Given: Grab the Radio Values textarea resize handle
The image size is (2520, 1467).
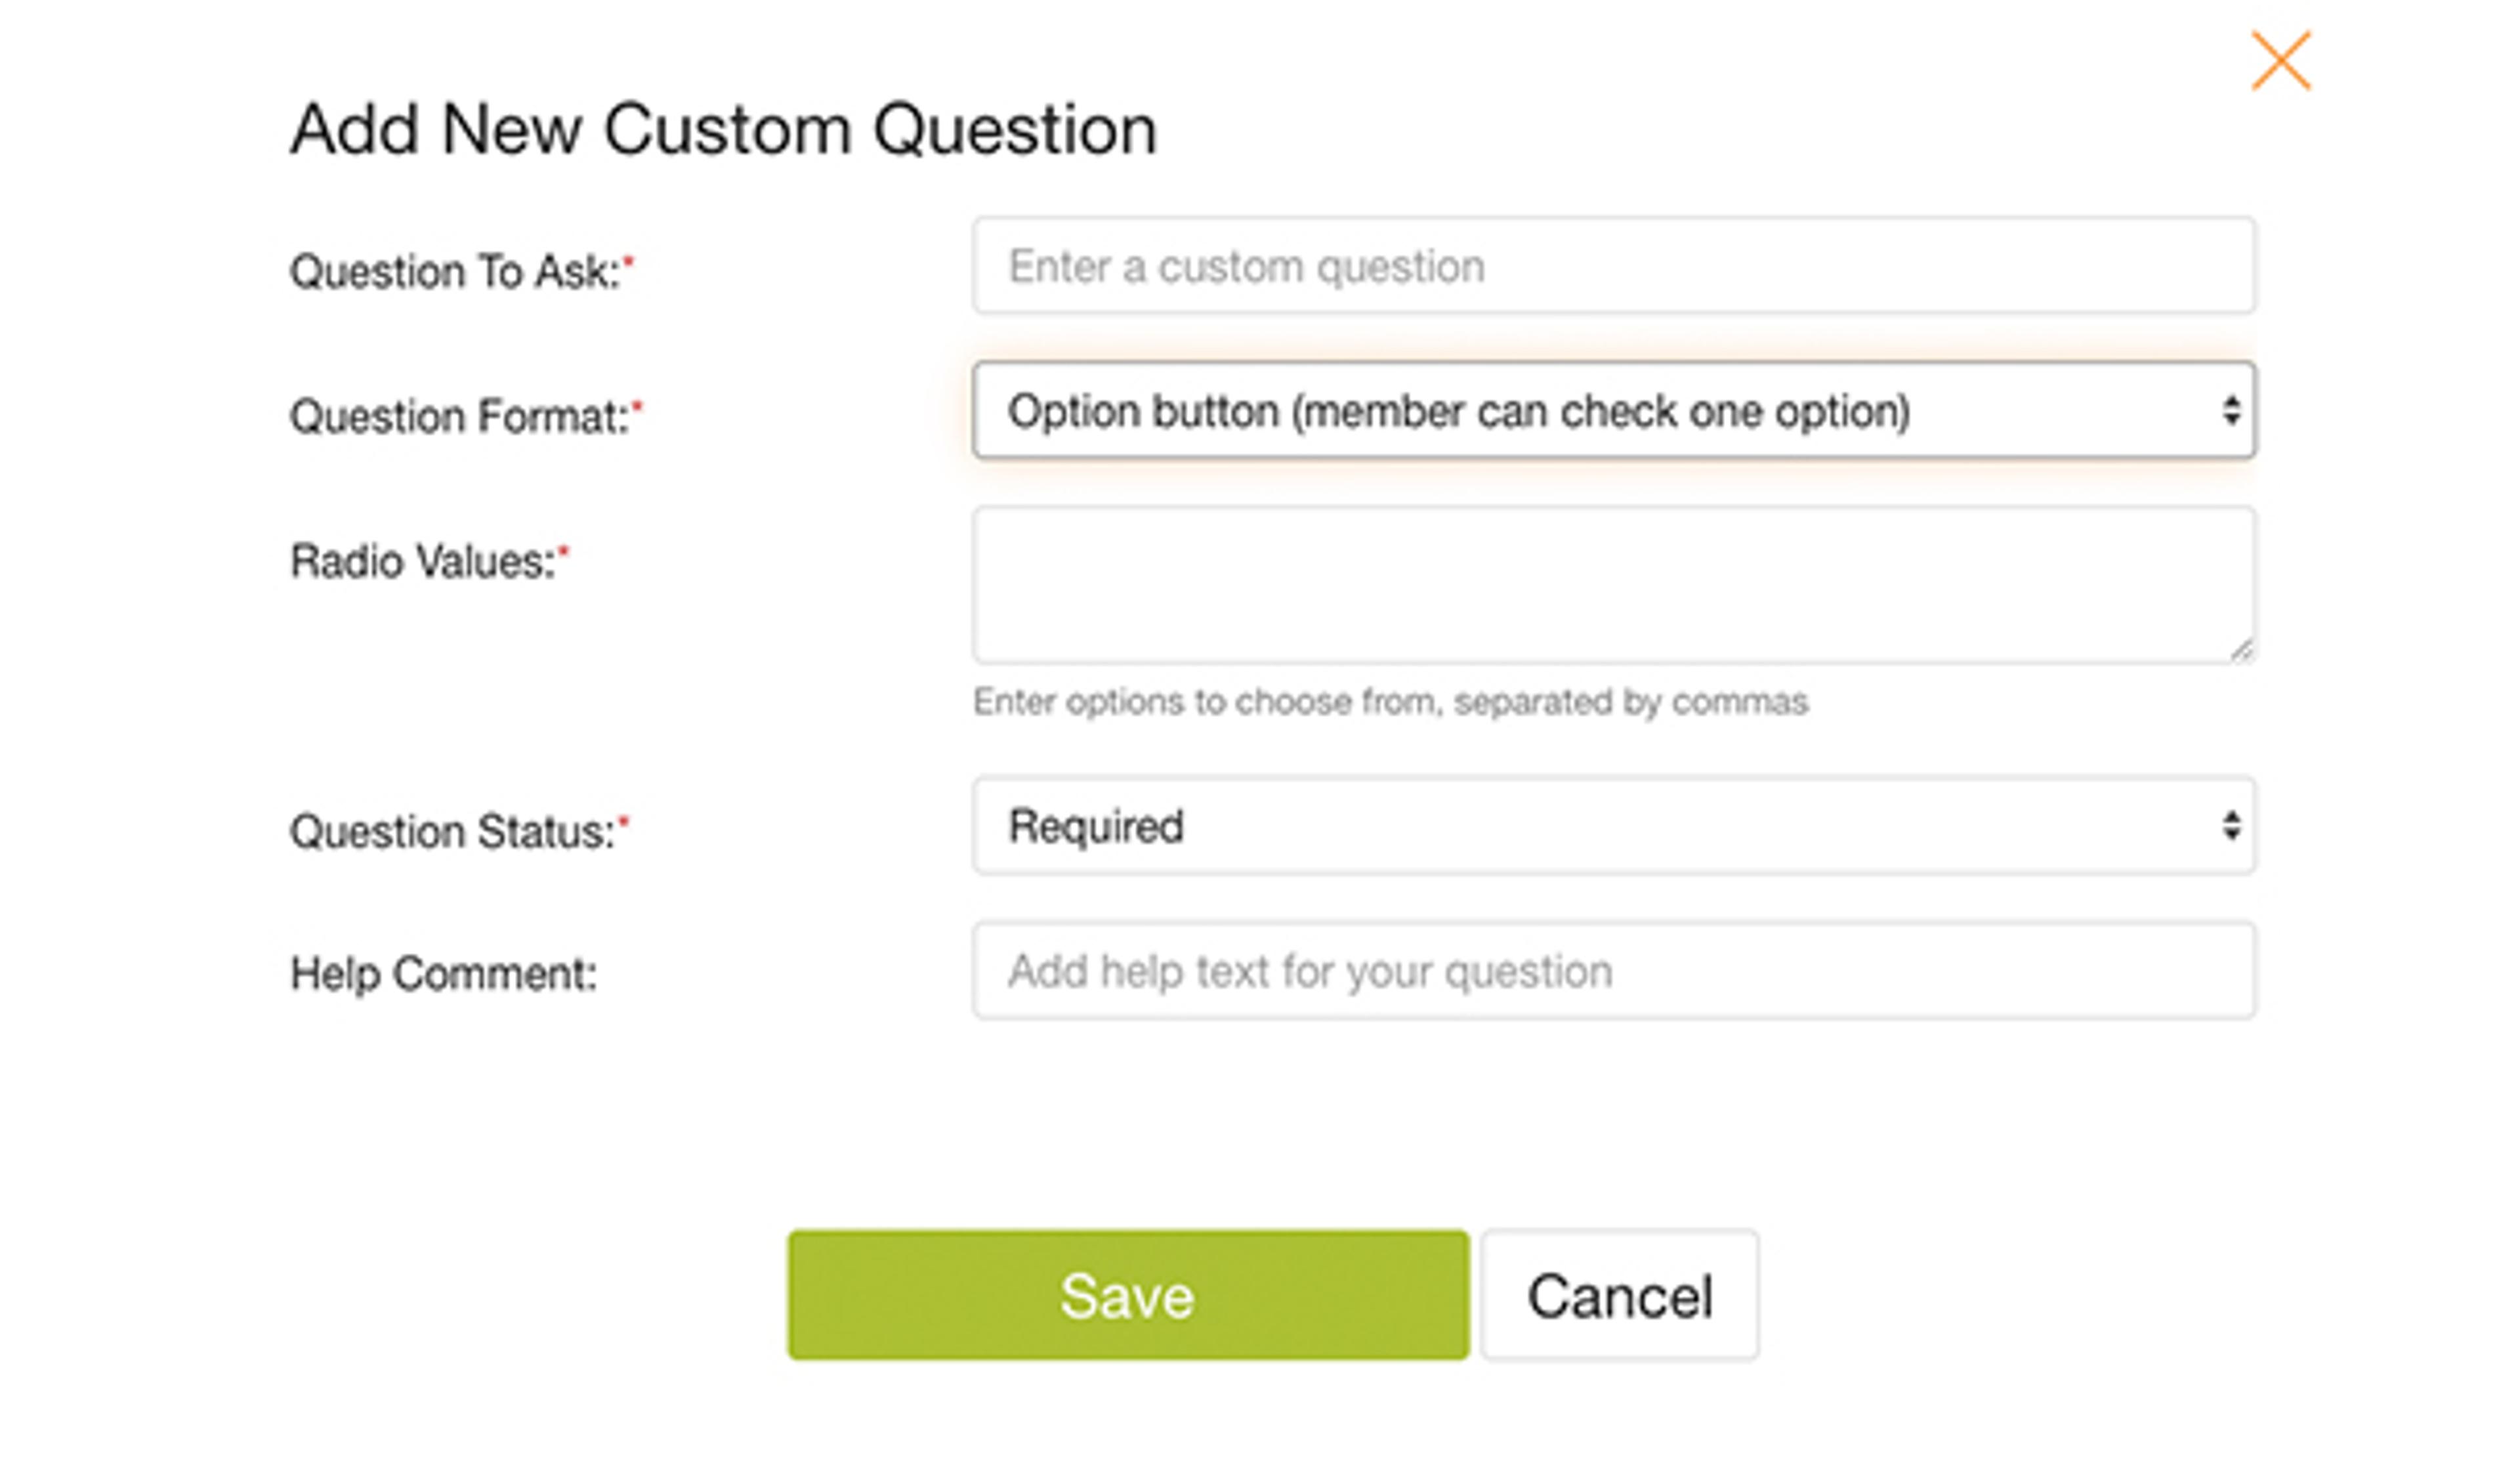Looking at the screenshot, I should pyautogui.click(x=2241, y=651).
